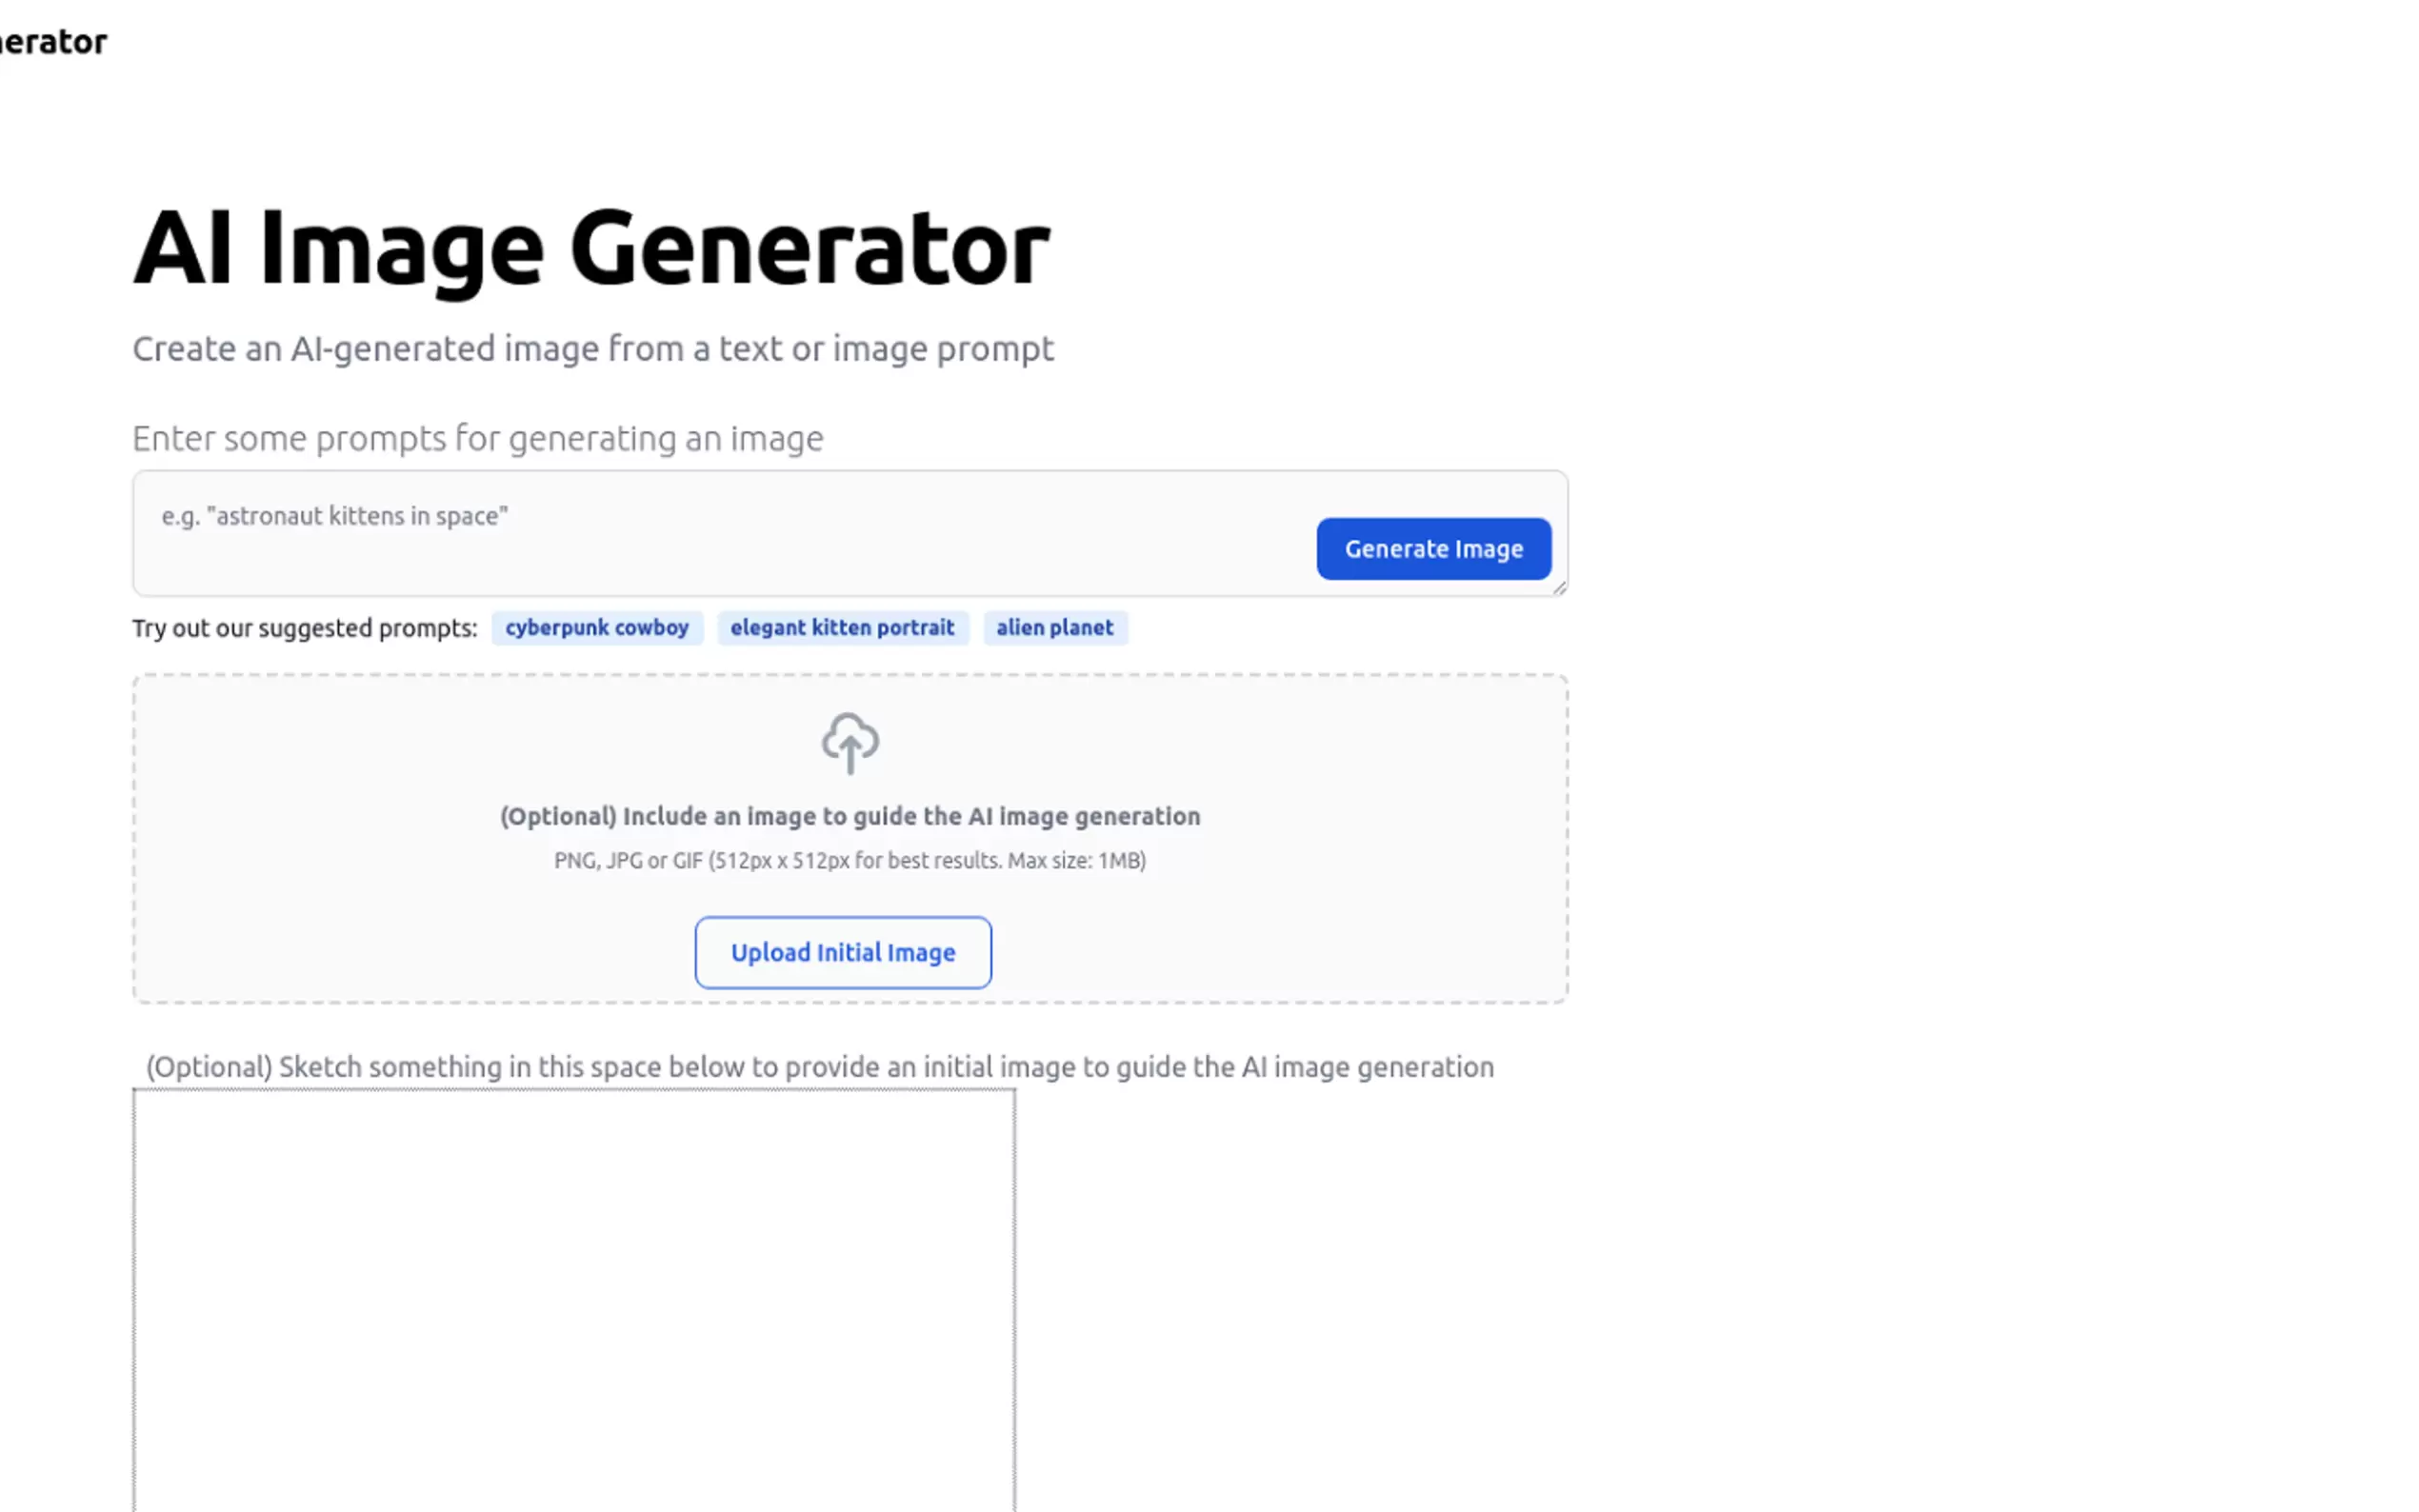
Task: Click the AI Image Generator heading
Action: click(591, 248)
